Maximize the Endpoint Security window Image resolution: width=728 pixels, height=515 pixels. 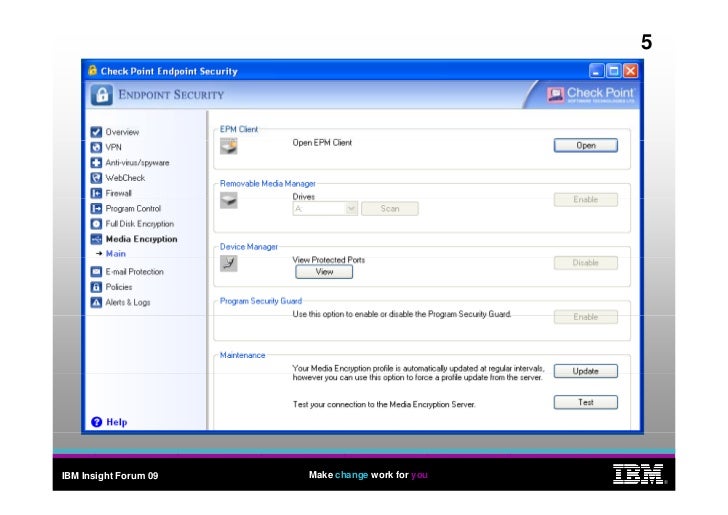tap(613, 71)
